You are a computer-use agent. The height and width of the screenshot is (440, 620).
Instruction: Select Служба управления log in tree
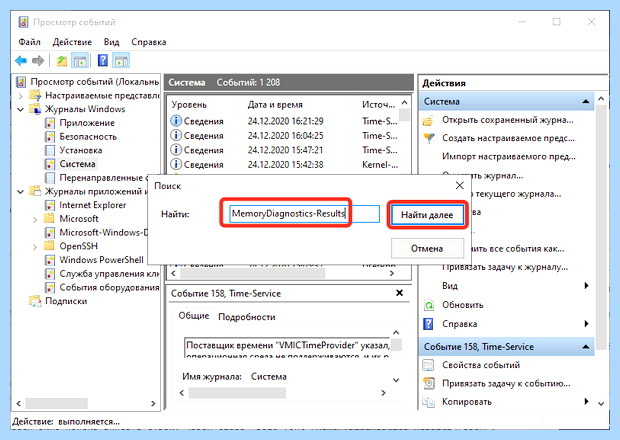point(109,274)
